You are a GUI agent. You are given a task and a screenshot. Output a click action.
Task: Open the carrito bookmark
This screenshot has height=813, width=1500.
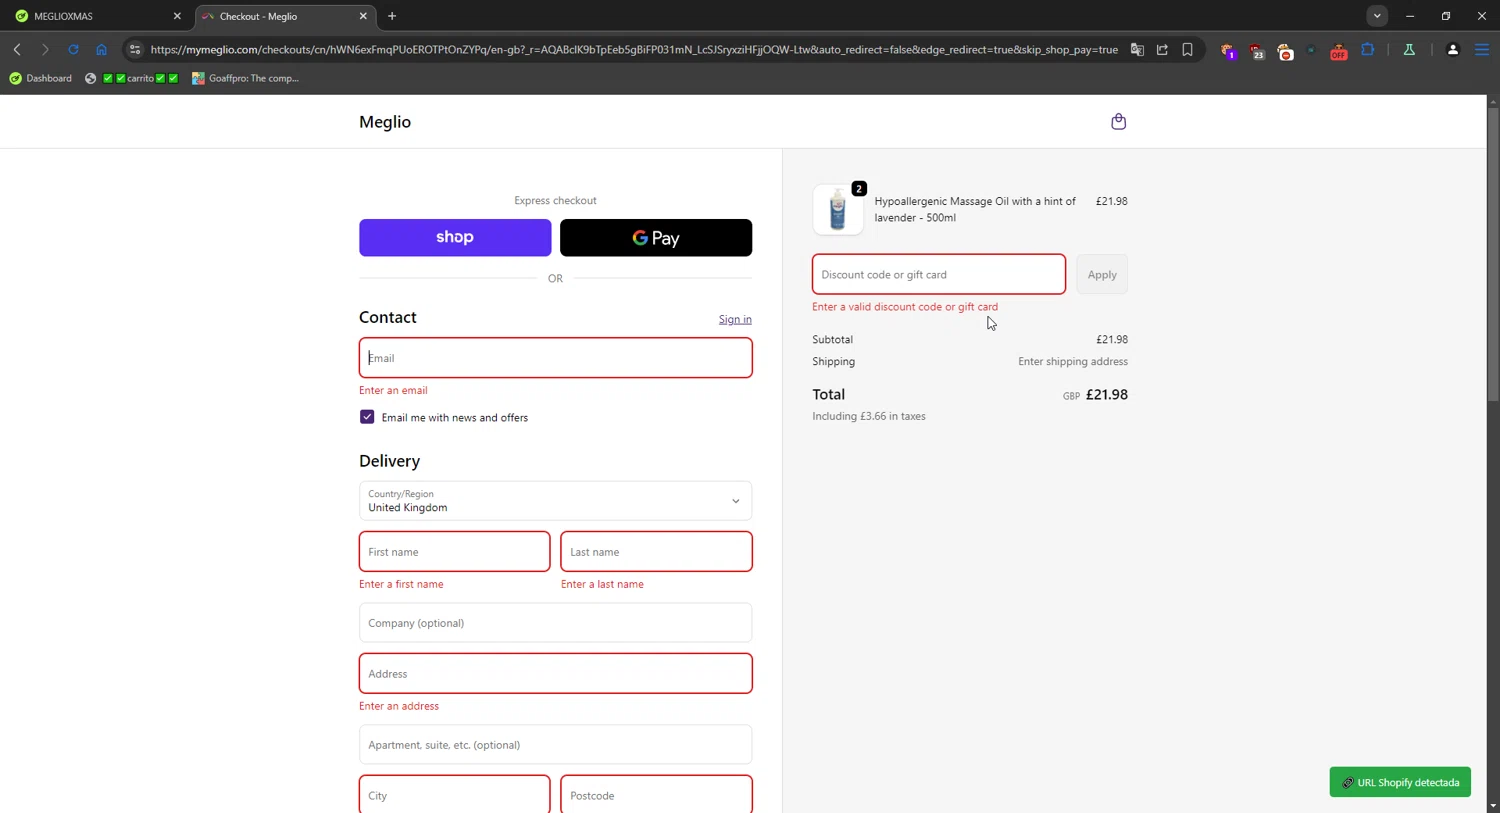point(132,78)
